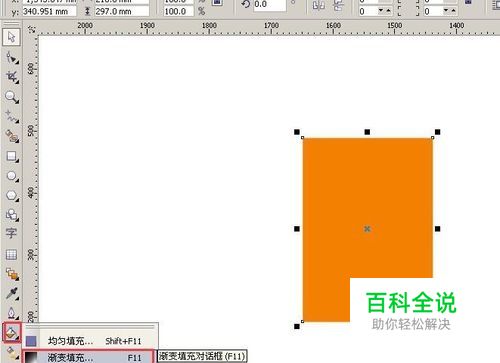Screen dimensions: 500x363
Task: Select the Pick tool arrow
Action: (x=11, y=37)
